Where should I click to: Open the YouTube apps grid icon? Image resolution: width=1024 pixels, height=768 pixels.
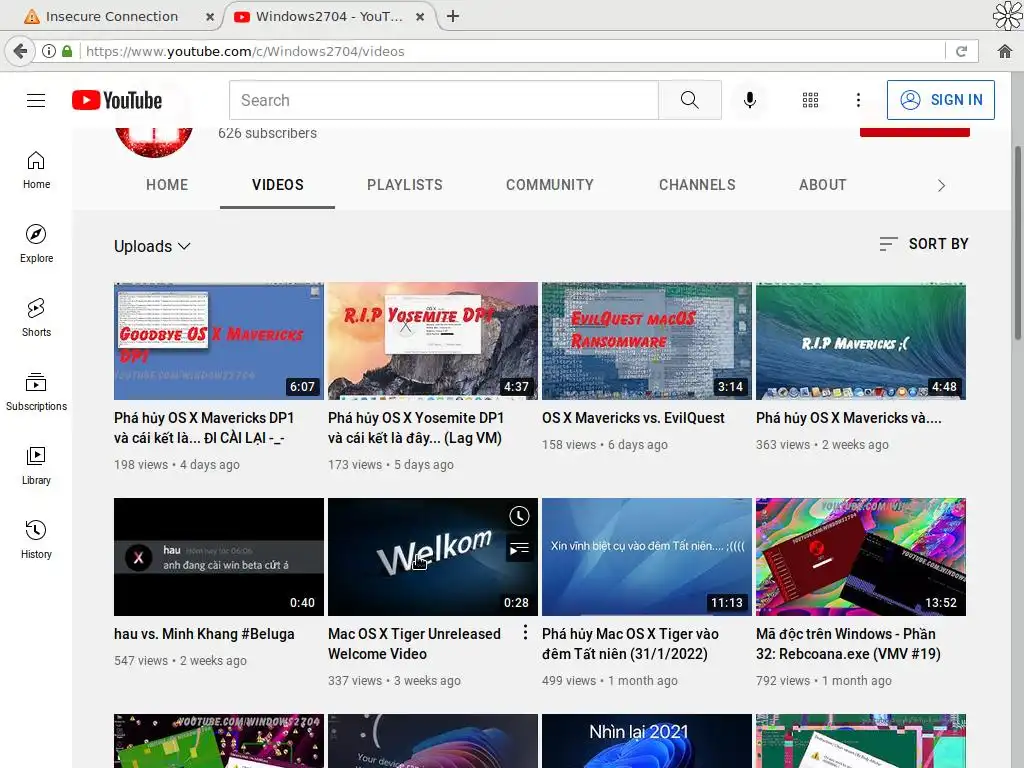click(810, 100)
